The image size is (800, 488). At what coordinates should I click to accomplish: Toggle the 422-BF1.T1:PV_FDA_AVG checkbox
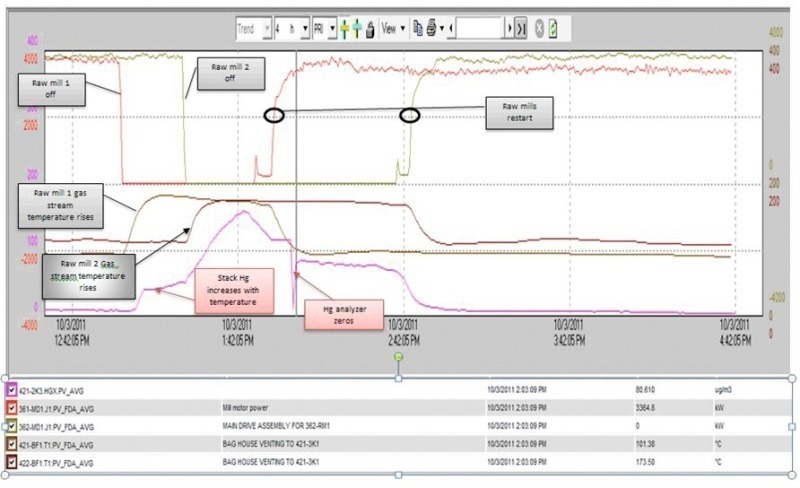pyautogui.click(x=11, y=462)
